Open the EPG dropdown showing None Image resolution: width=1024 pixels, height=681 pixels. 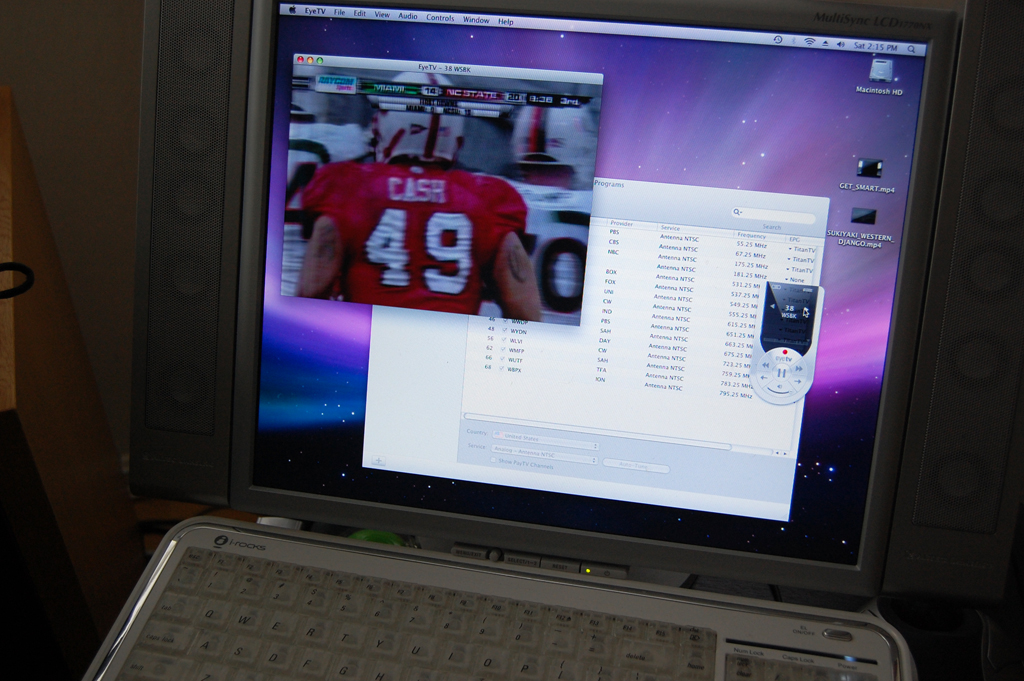[795, 279]
